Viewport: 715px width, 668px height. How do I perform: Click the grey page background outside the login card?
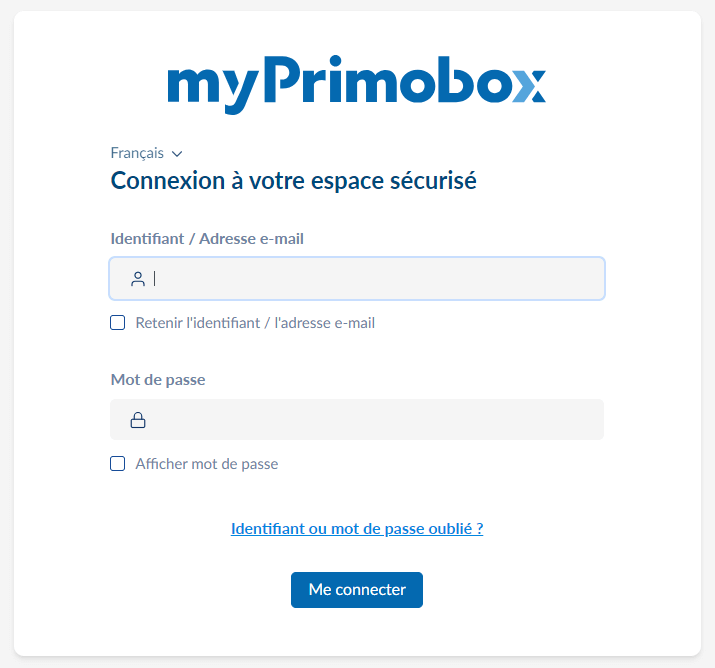tap(707, 300)
